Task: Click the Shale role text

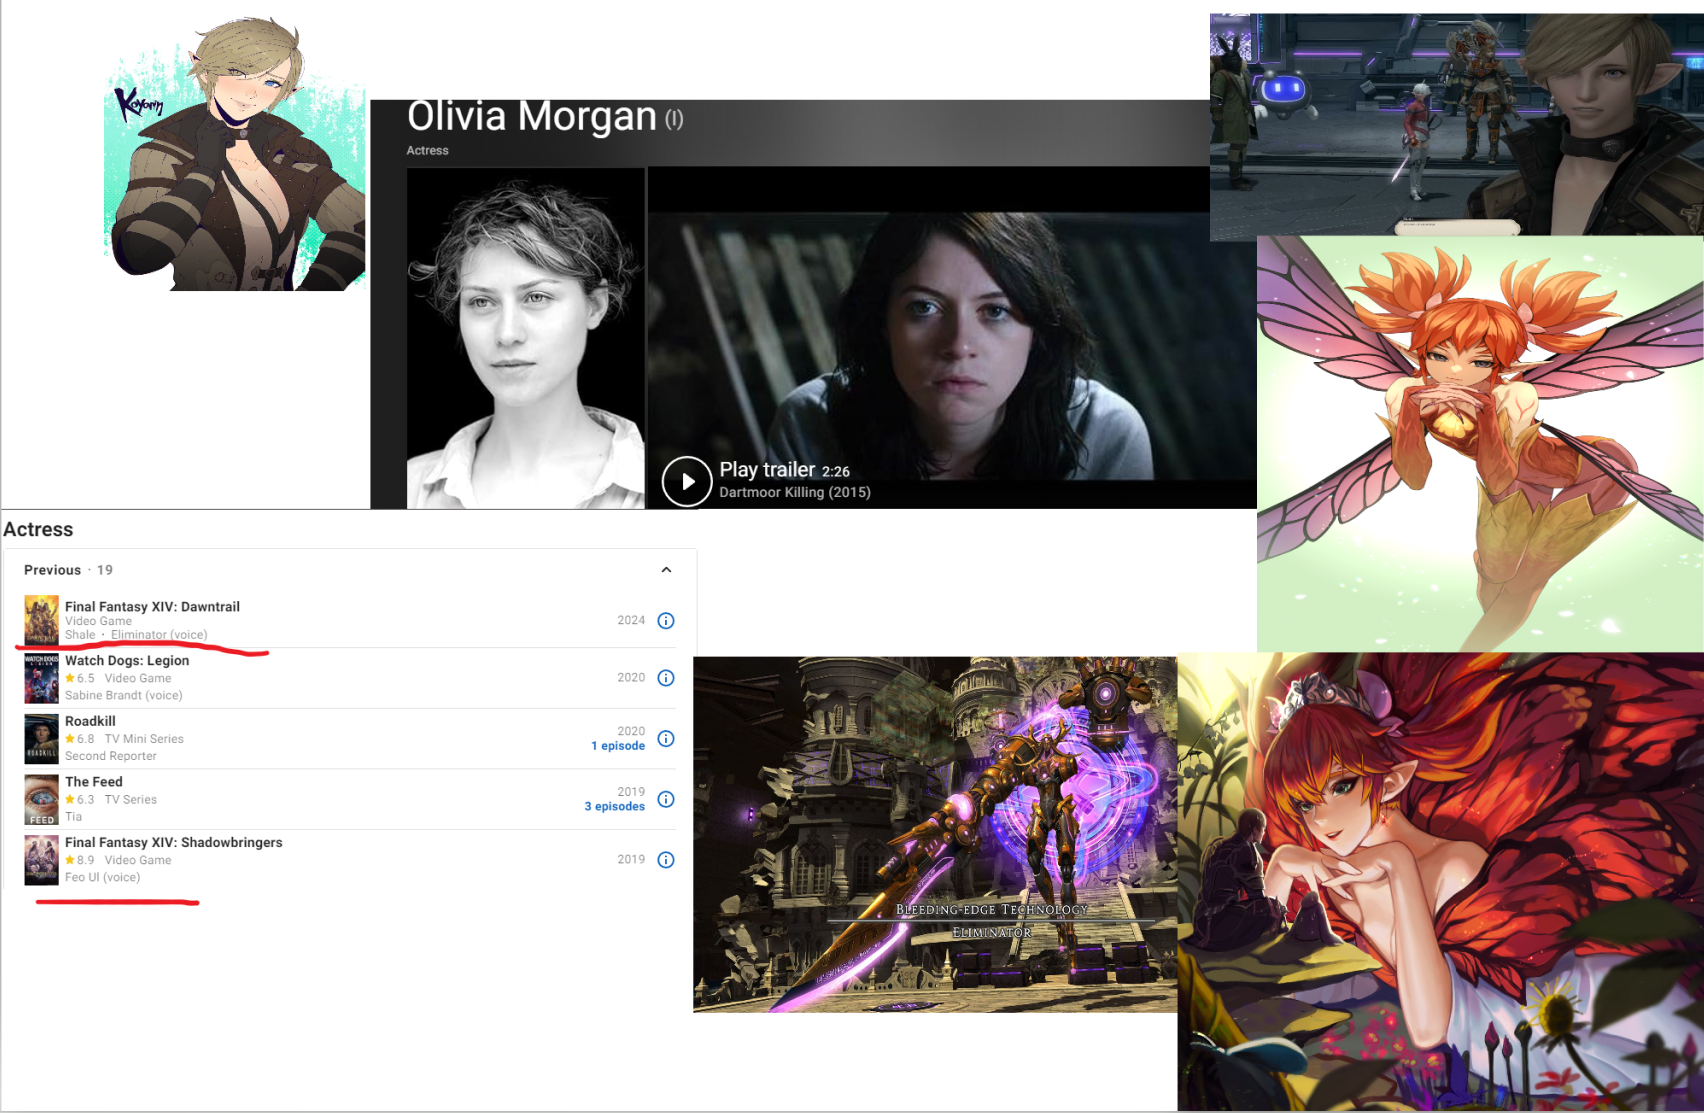Action: click(x=80, y=635)
